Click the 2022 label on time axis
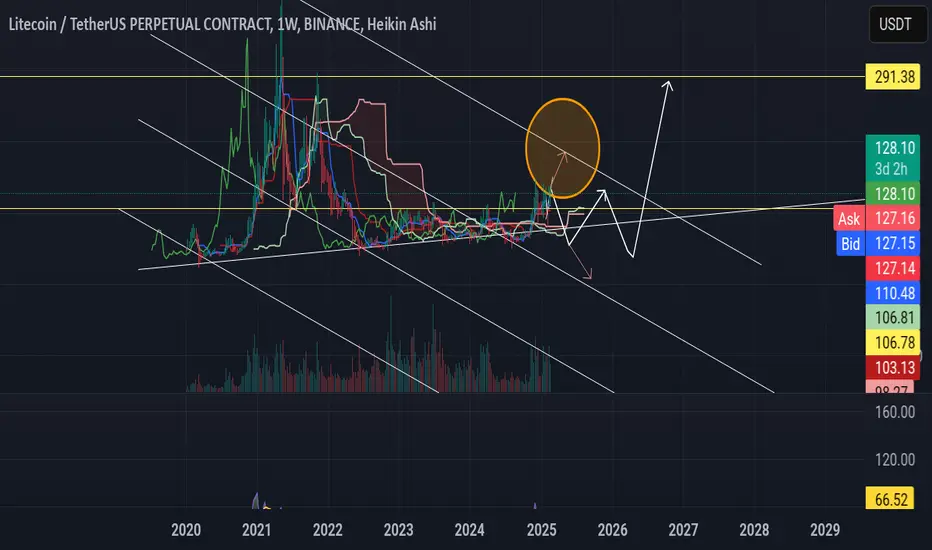The width and height of the screenshot is (932, 550). (x=328, y=530)
